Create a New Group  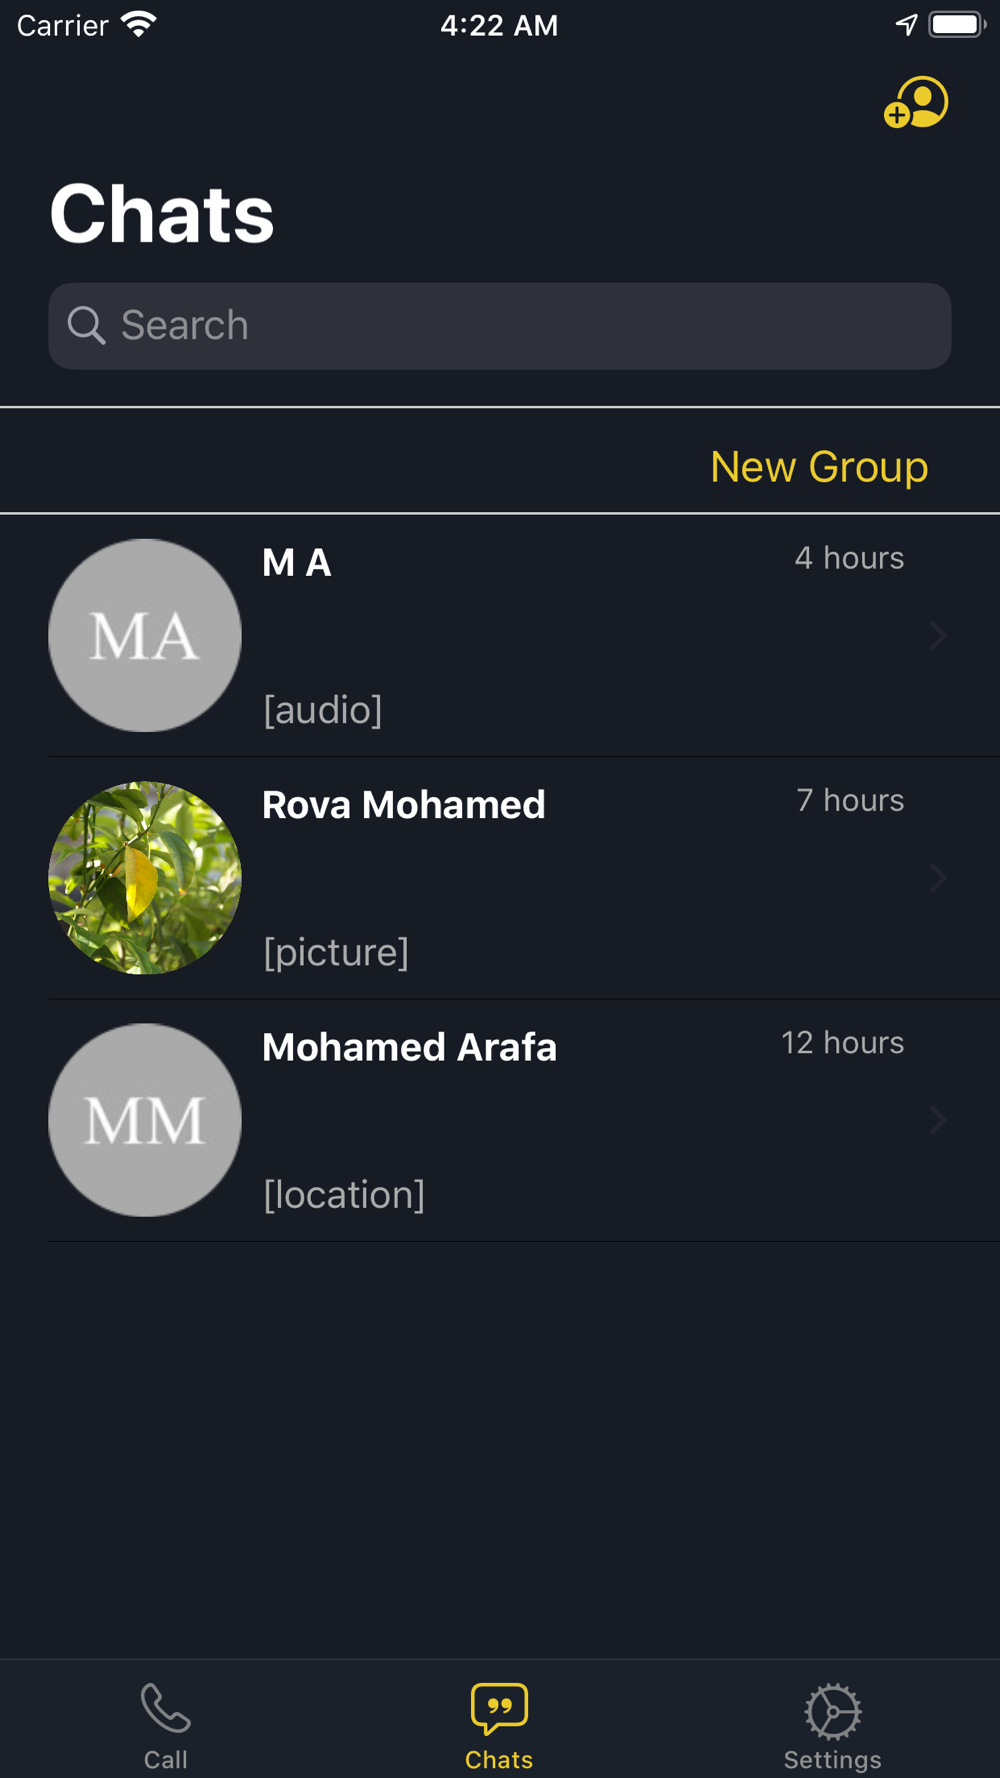pos(819,467)
